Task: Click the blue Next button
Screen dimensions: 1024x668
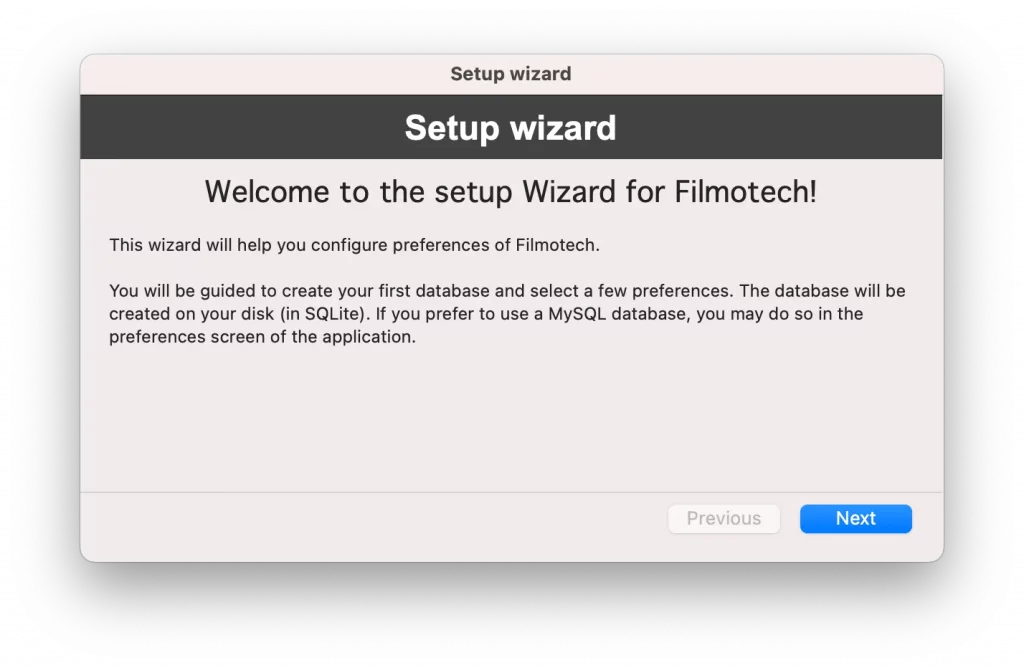Action: click(x=855, y=518)
